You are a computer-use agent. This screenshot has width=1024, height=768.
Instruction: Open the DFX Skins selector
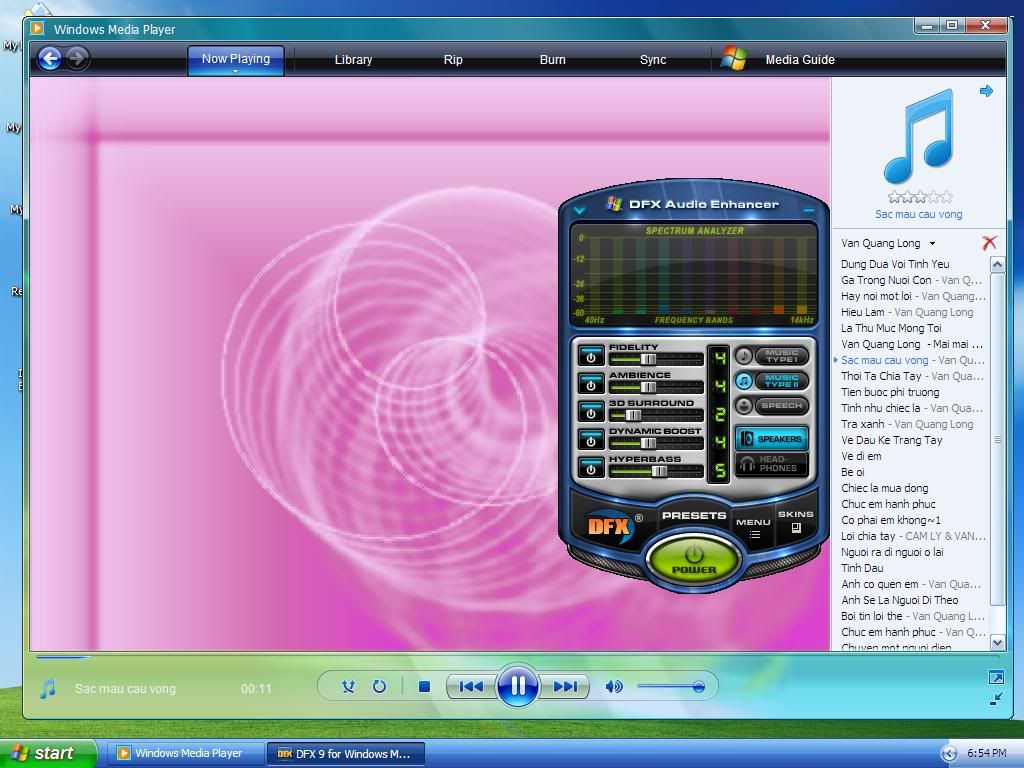795,520
